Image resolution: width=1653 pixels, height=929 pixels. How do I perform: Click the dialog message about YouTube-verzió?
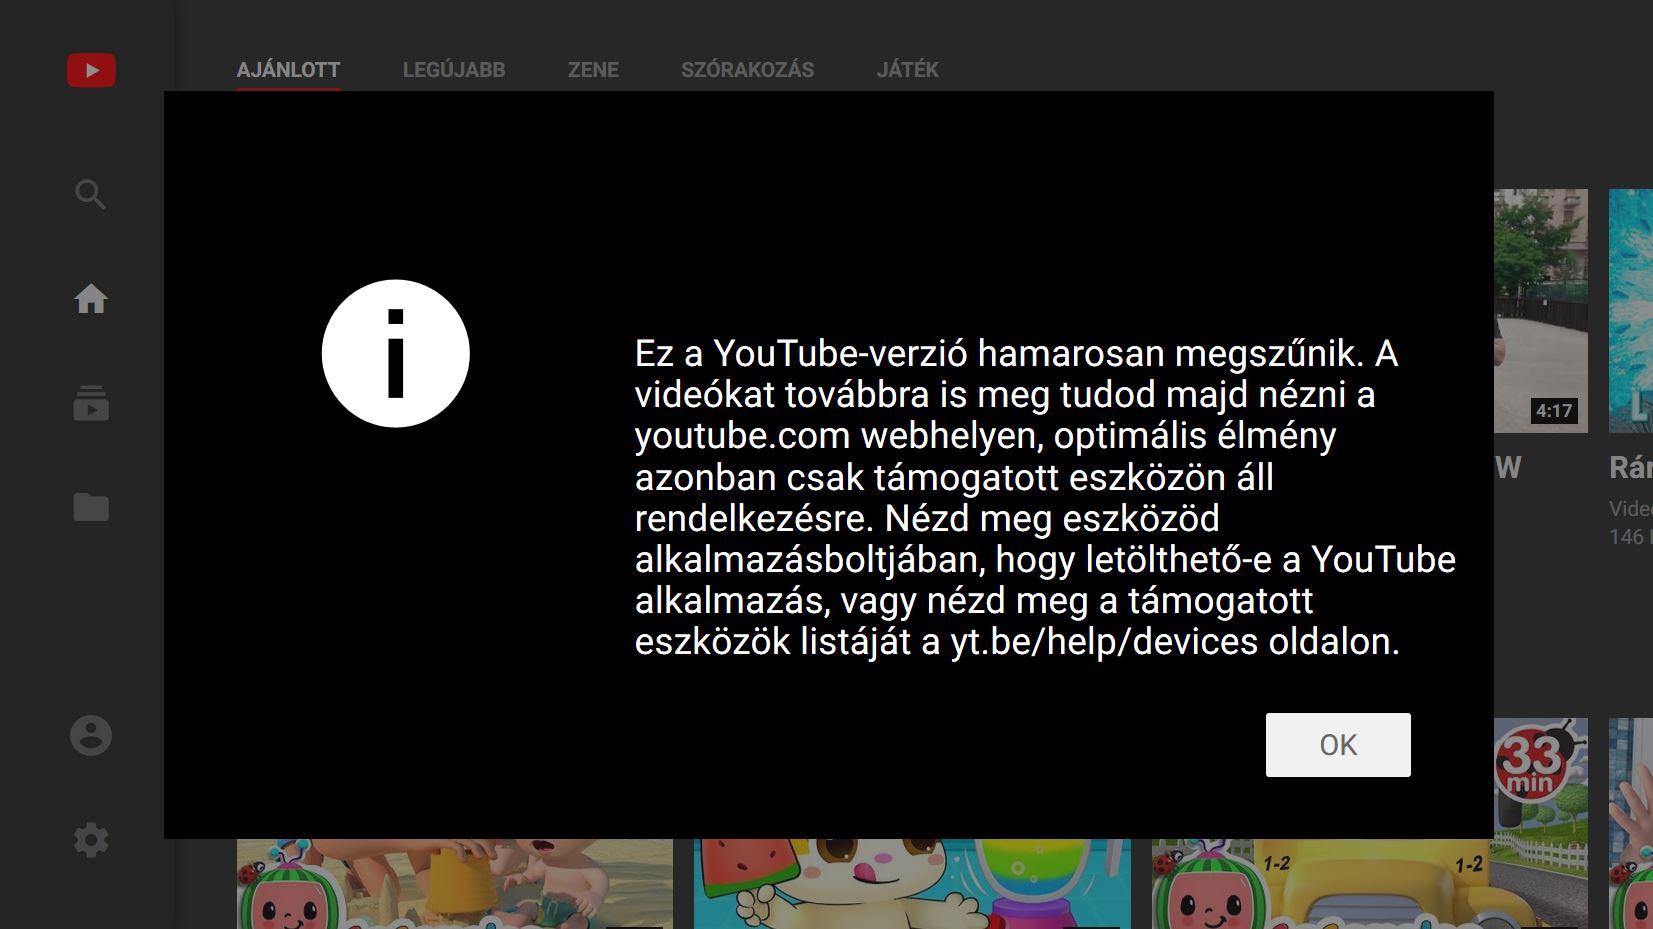click(1045, 497)
